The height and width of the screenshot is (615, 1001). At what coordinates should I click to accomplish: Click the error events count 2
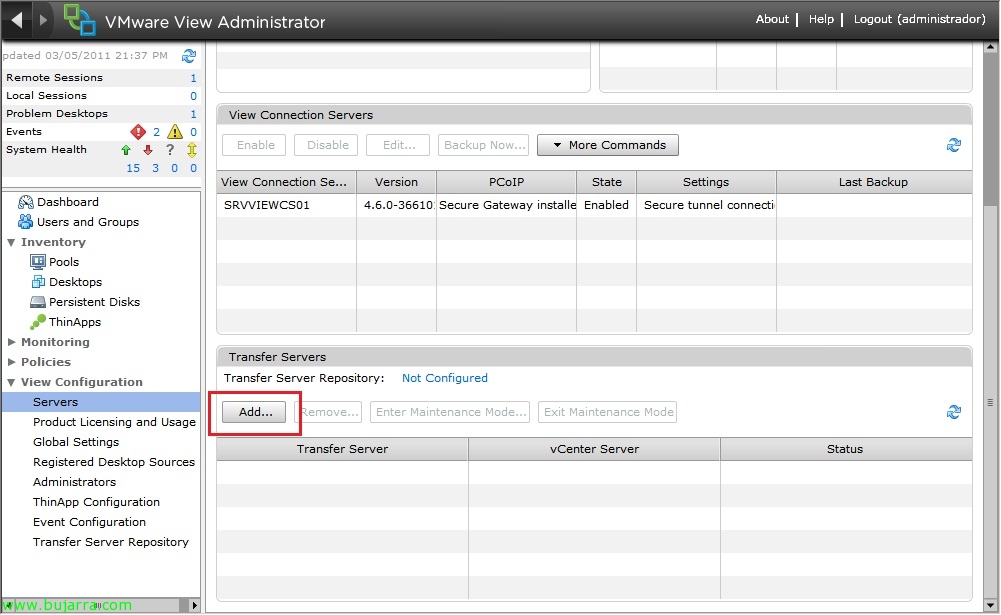tap(156, 132)
